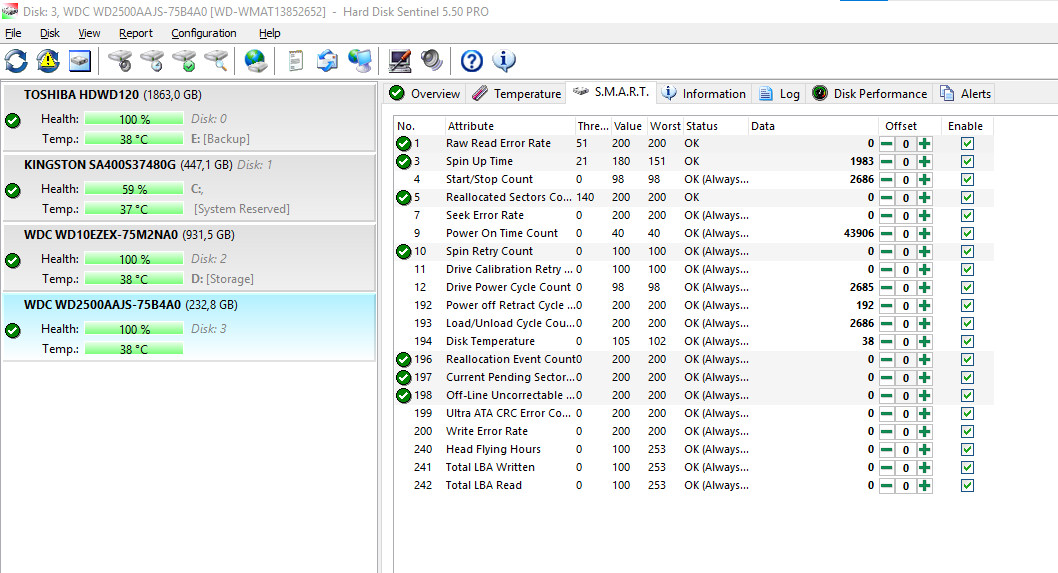The height and width of the screenshot is (573, 1058).
Task: Toggle Enable checkbox for Total LBA Read
Action: (967, 486)
